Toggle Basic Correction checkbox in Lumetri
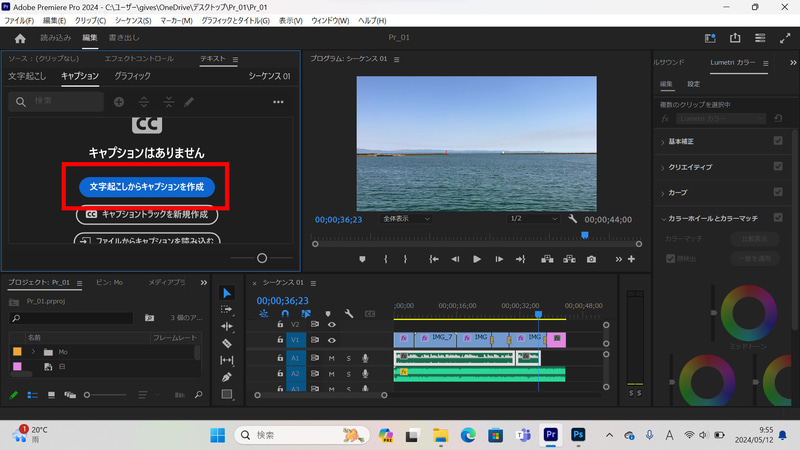Screen dimensions: 800x450 pos(778,141)
